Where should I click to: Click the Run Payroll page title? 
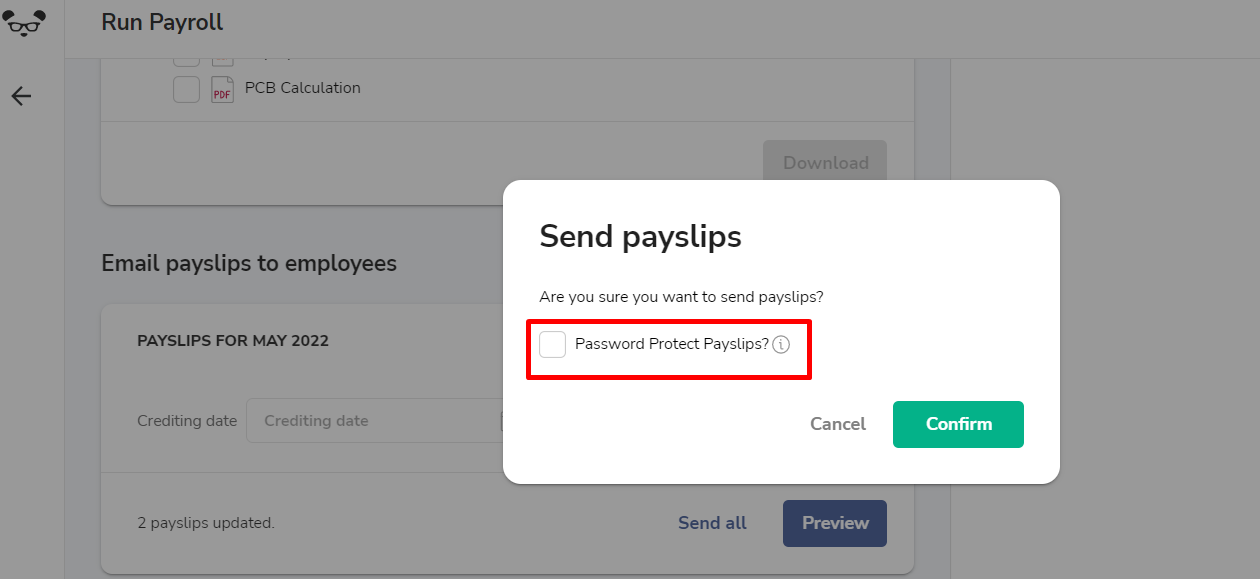162,22
